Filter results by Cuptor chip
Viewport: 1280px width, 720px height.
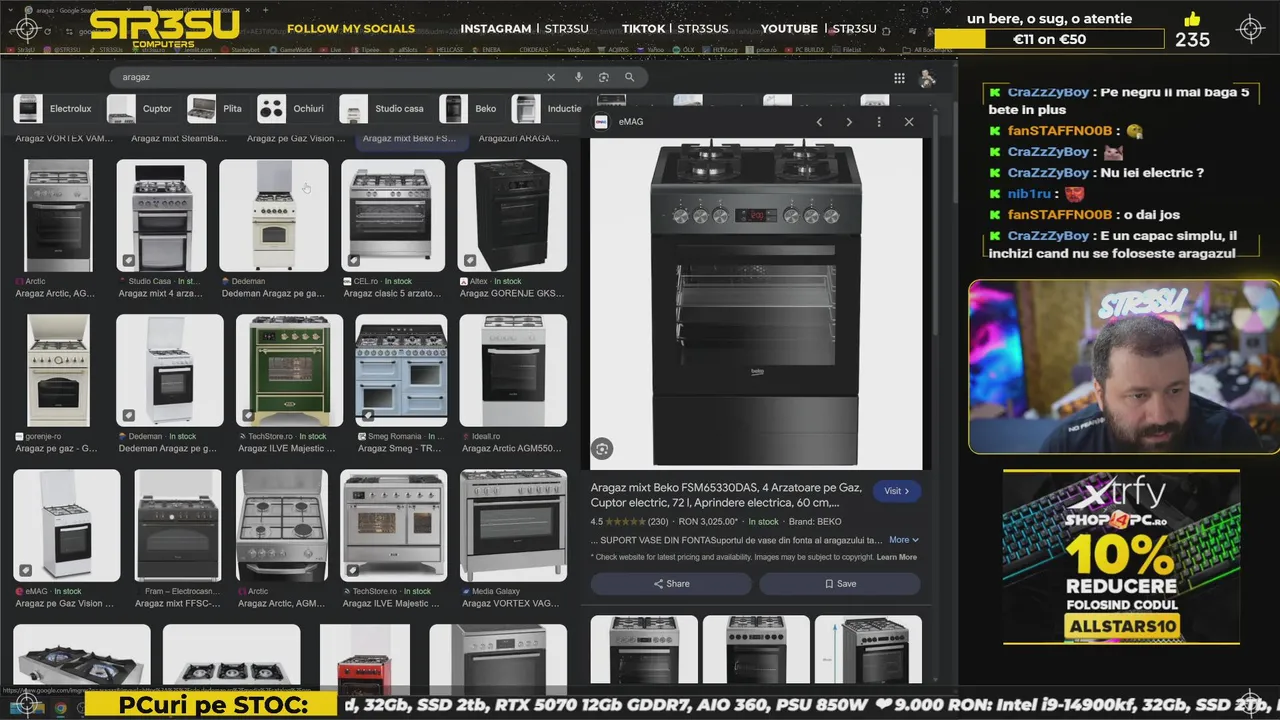coord(142,109)
